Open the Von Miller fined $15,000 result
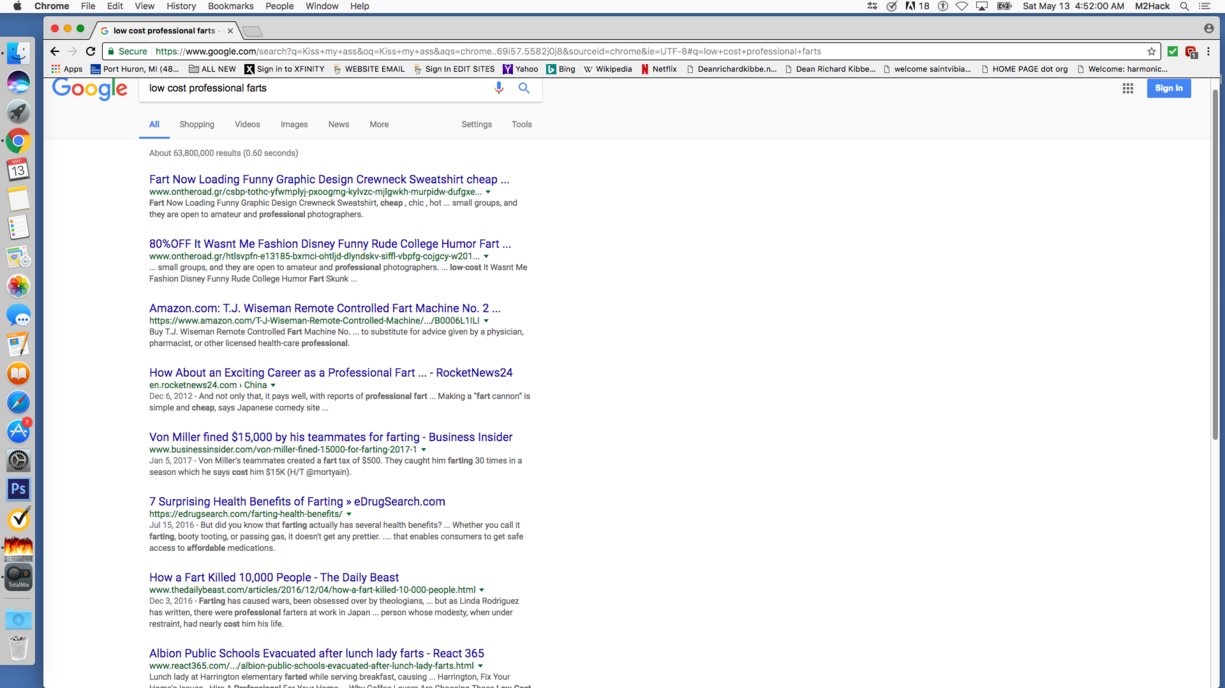This screenshot has height=688, width=1225. (x=331, y=437)
